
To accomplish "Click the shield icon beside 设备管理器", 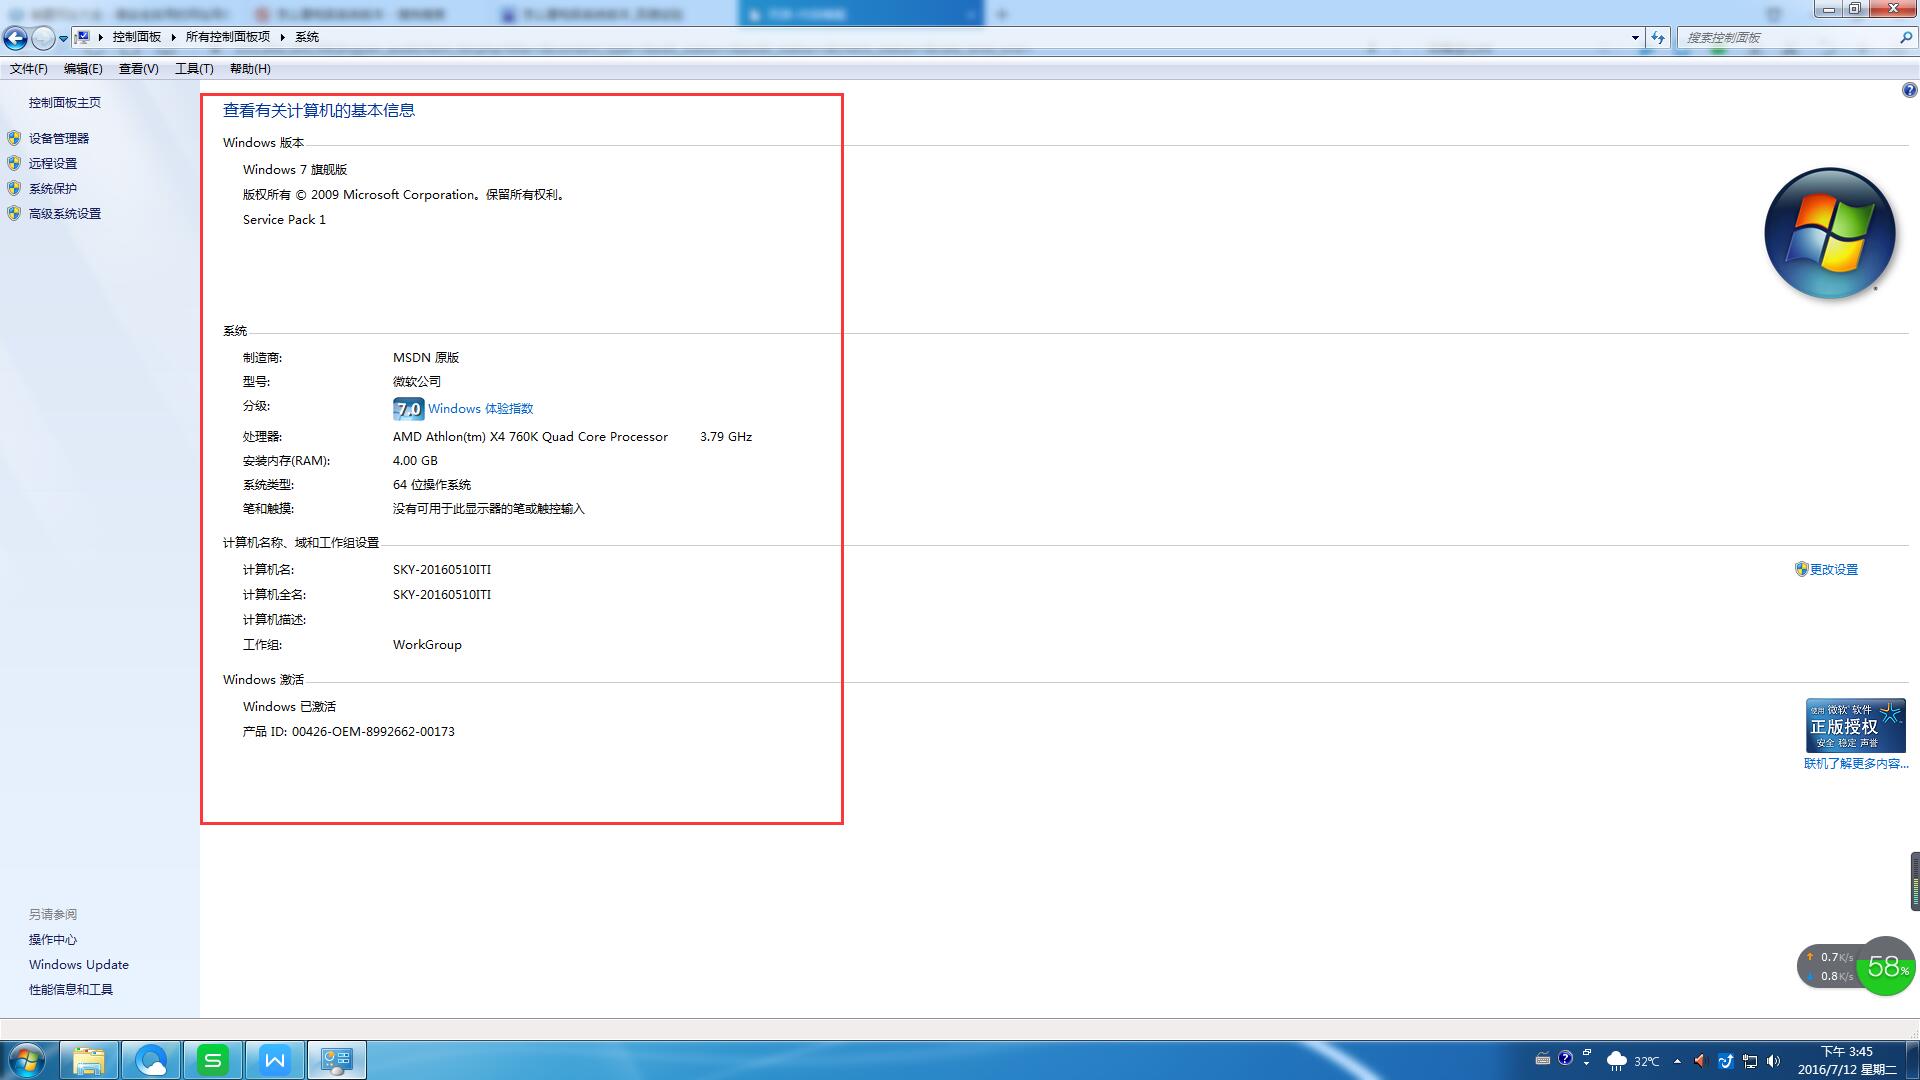I will (14, 138).
